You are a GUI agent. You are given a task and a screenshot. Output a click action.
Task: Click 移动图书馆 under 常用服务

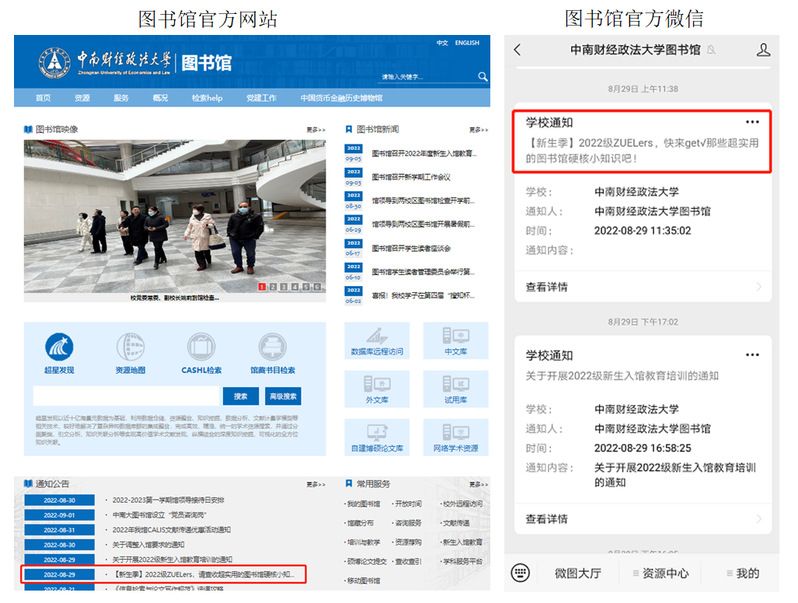[x=363, y=581]
